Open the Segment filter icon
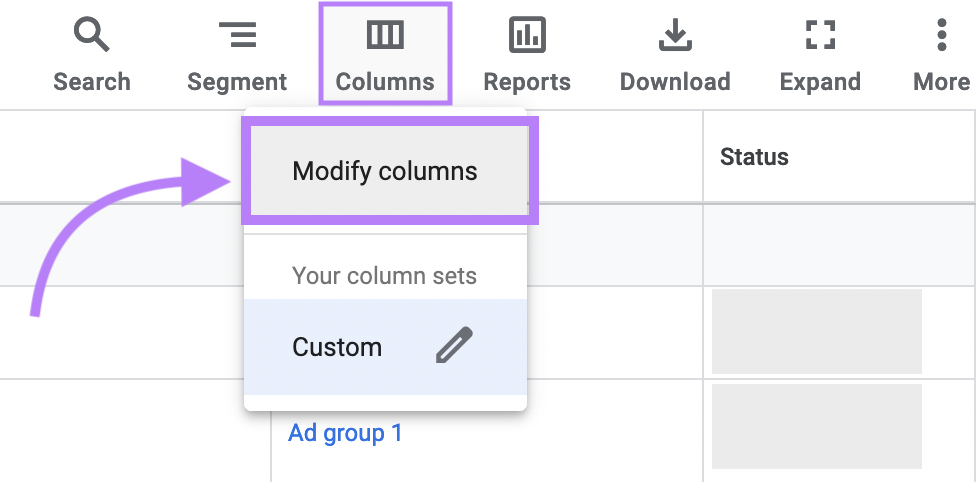 pos(237,36)
